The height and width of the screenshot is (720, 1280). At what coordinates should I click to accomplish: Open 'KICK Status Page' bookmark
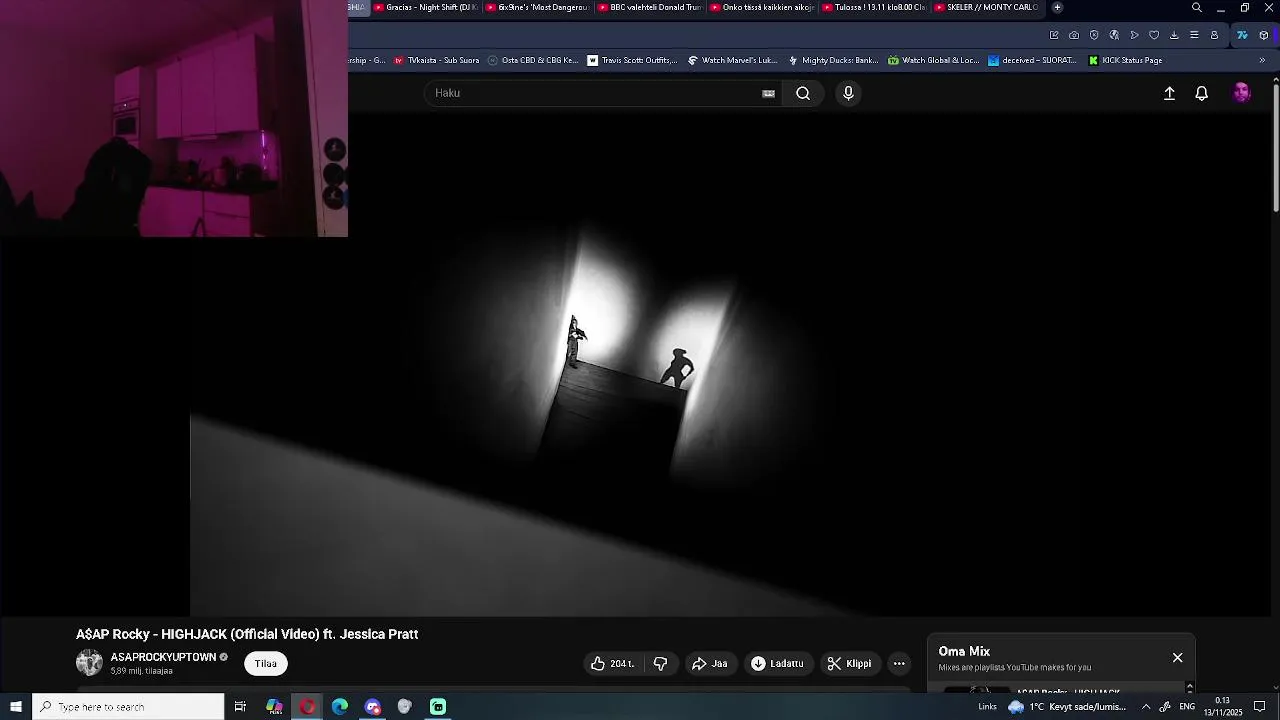[x=1125, y=60]
